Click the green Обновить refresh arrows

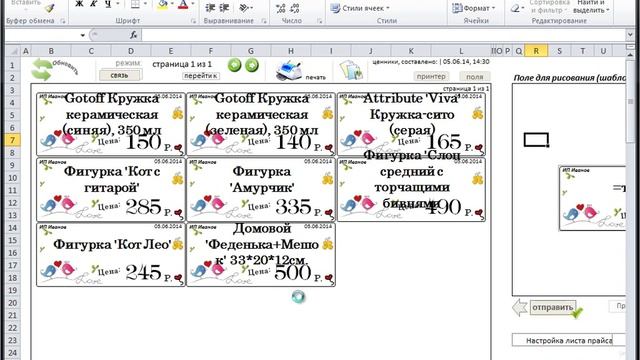point(42,69)
